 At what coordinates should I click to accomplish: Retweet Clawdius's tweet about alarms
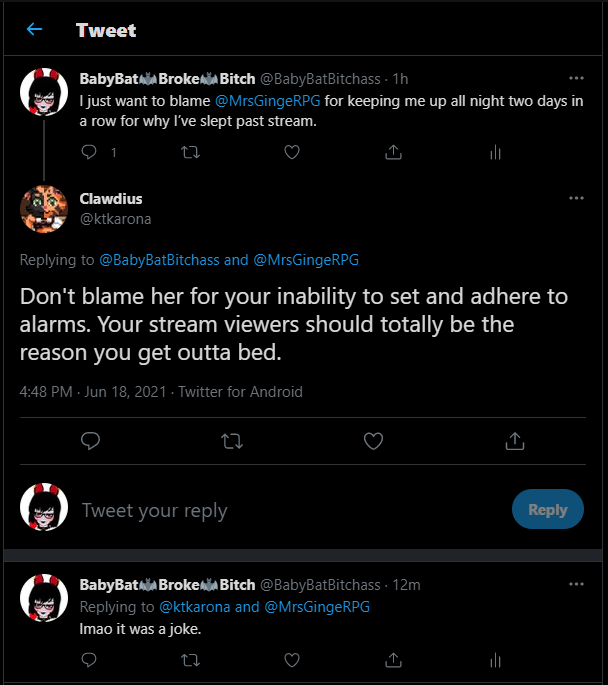pyautogui.click(x=232, y=440)
